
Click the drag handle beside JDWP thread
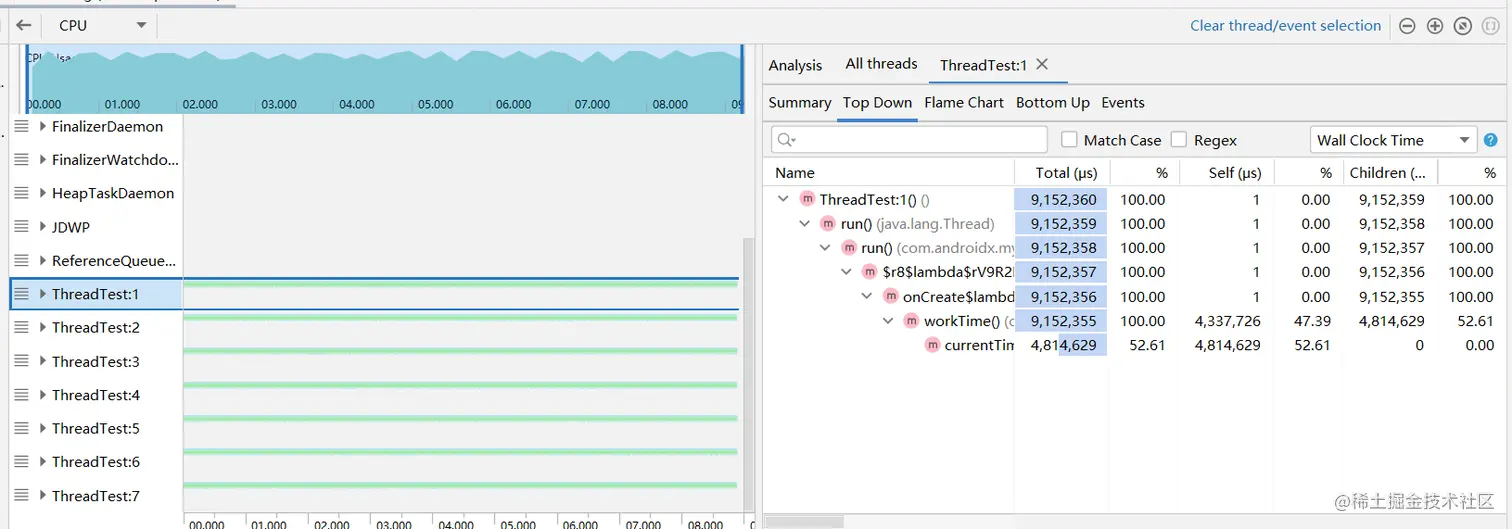[x=21, y=227]
